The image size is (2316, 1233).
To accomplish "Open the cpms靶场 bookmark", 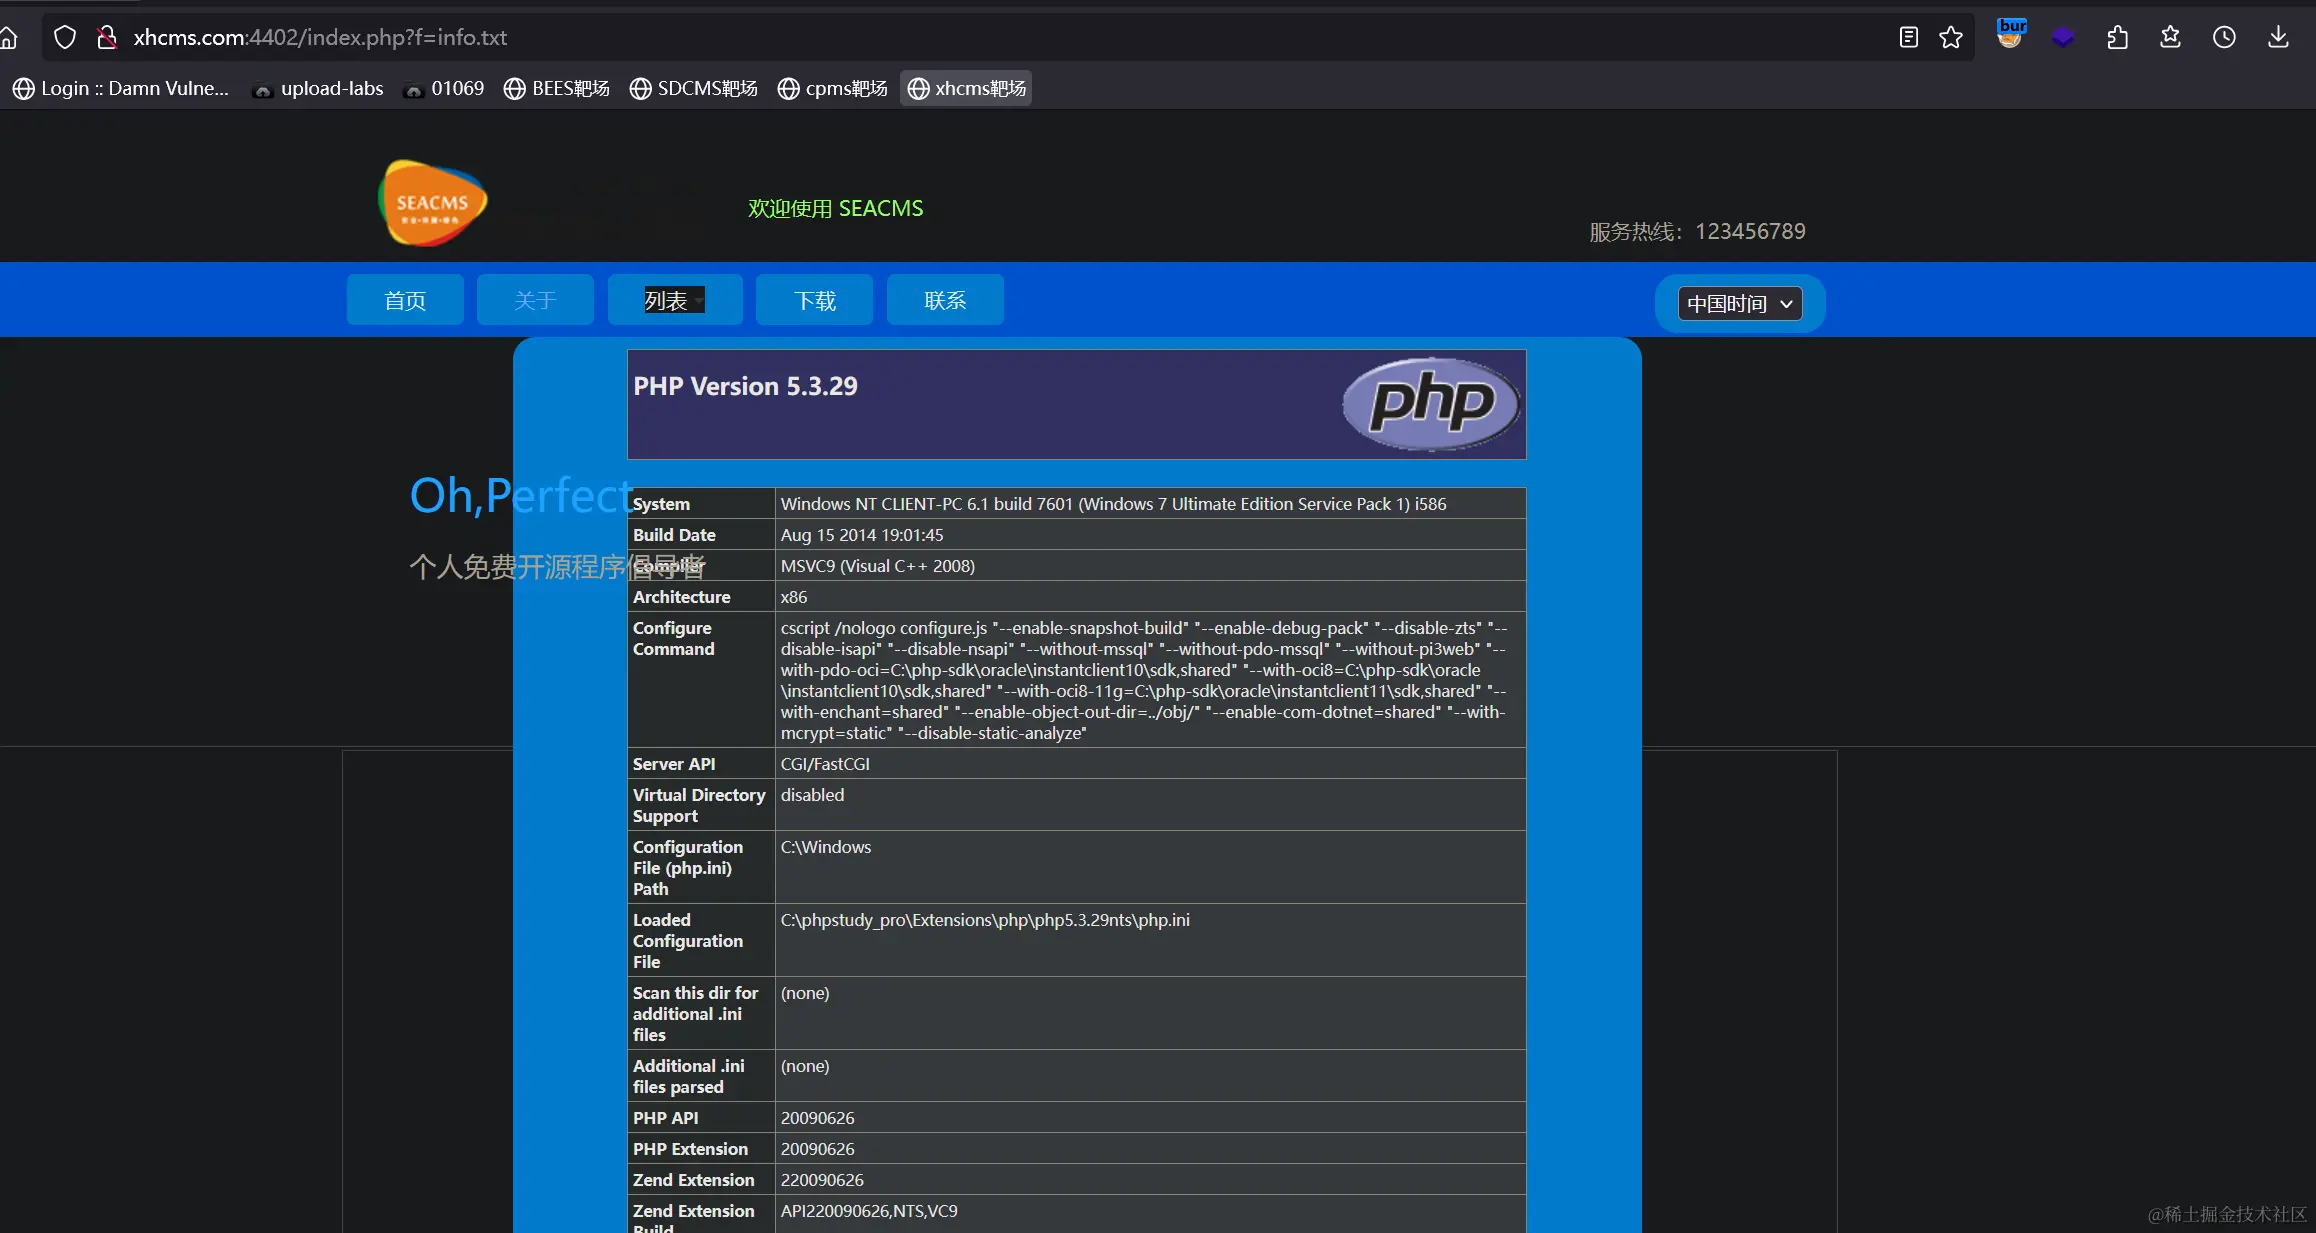I will (833, 89).
